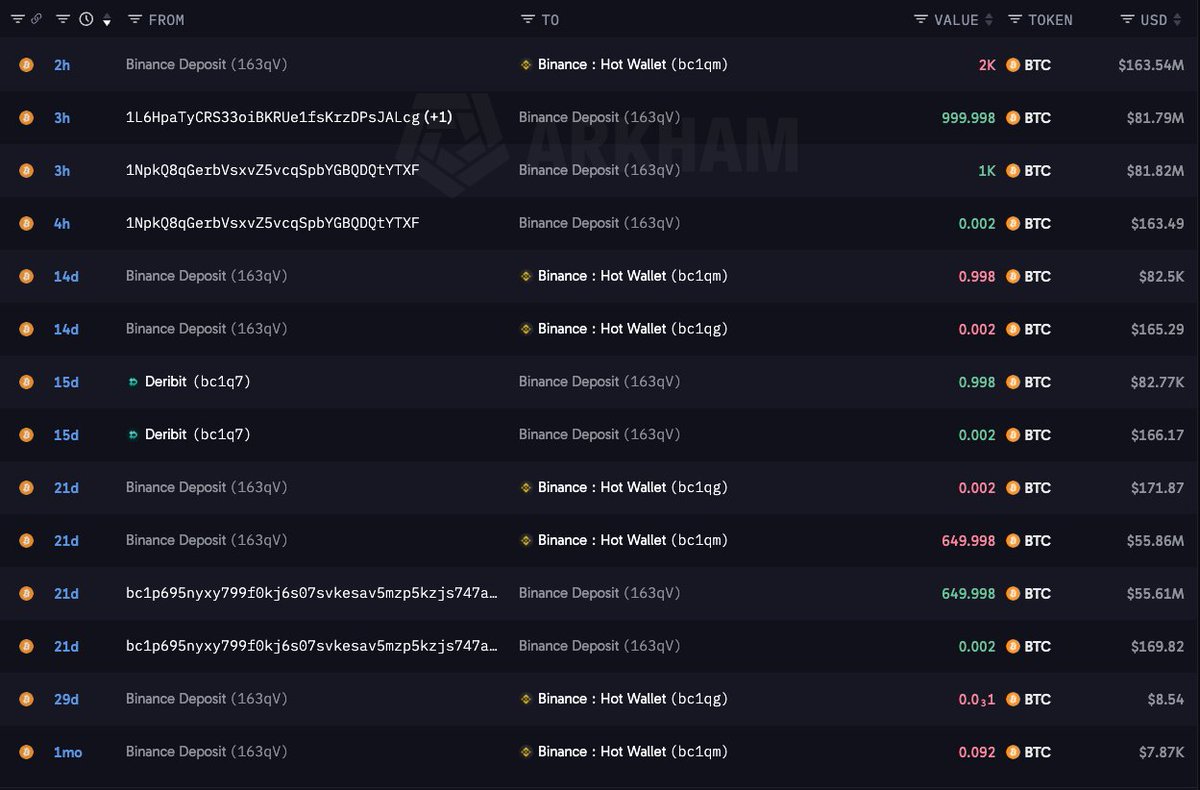The image size is (1200, 790).
Task: Click the BTC token label in the $82.5K row
Action: (1038, 276)
